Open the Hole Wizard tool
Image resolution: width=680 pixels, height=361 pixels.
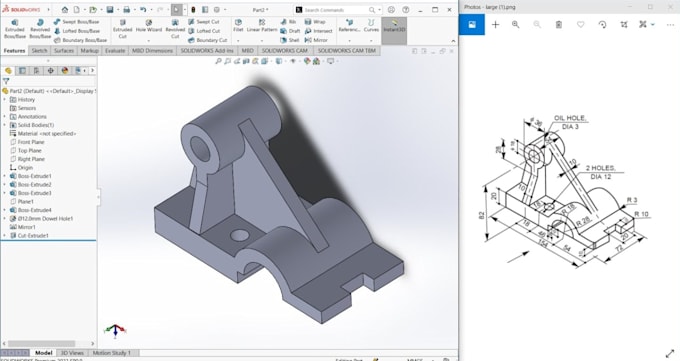149,26
